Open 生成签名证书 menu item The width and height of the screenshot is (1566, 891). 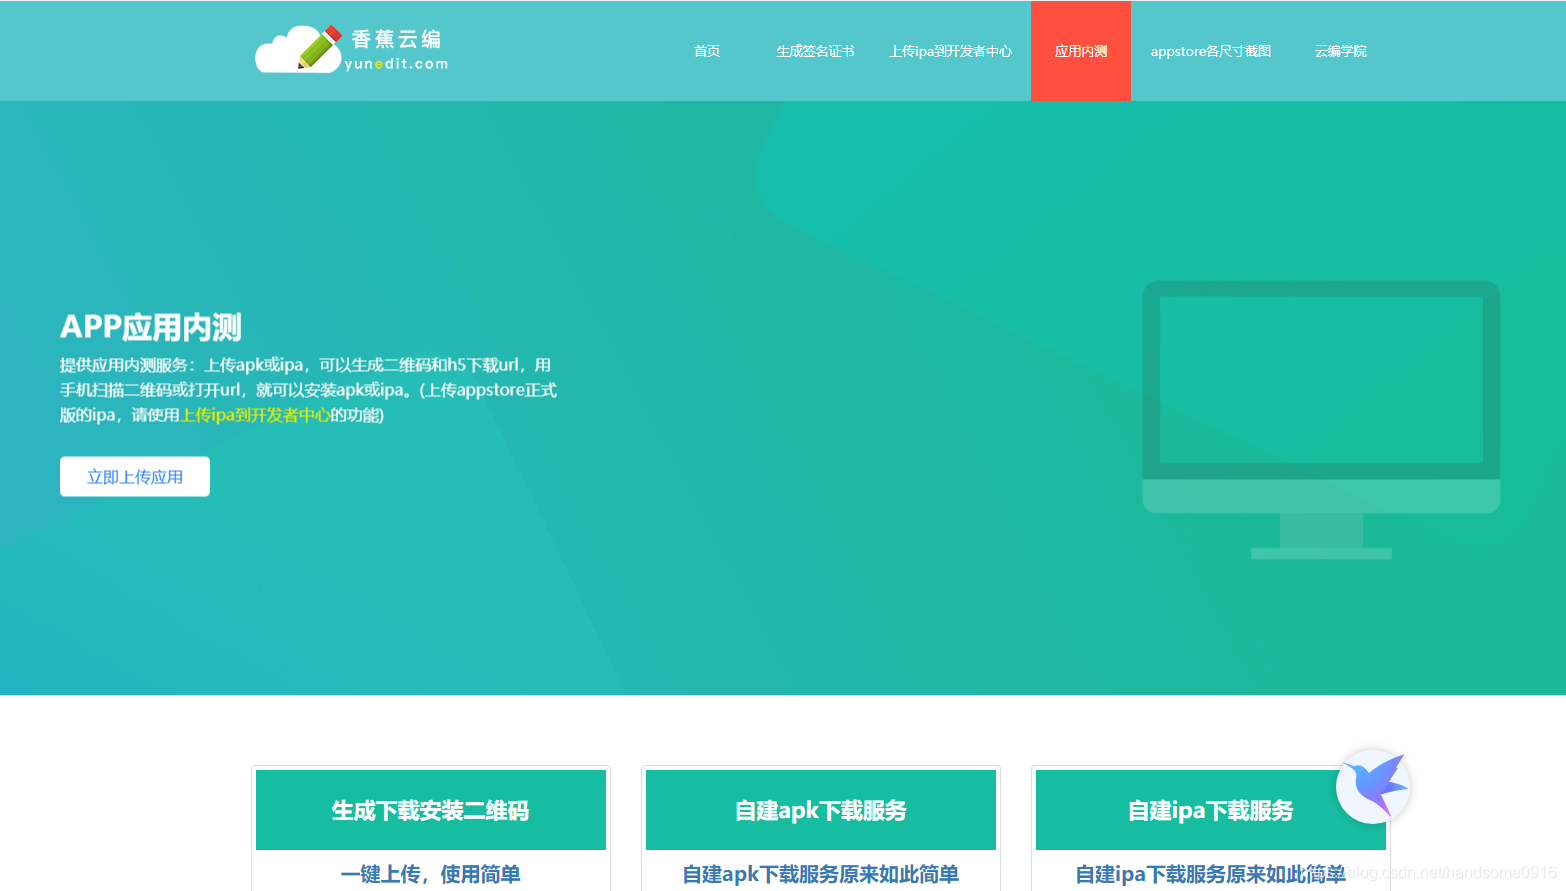click(x=815, y=51)
